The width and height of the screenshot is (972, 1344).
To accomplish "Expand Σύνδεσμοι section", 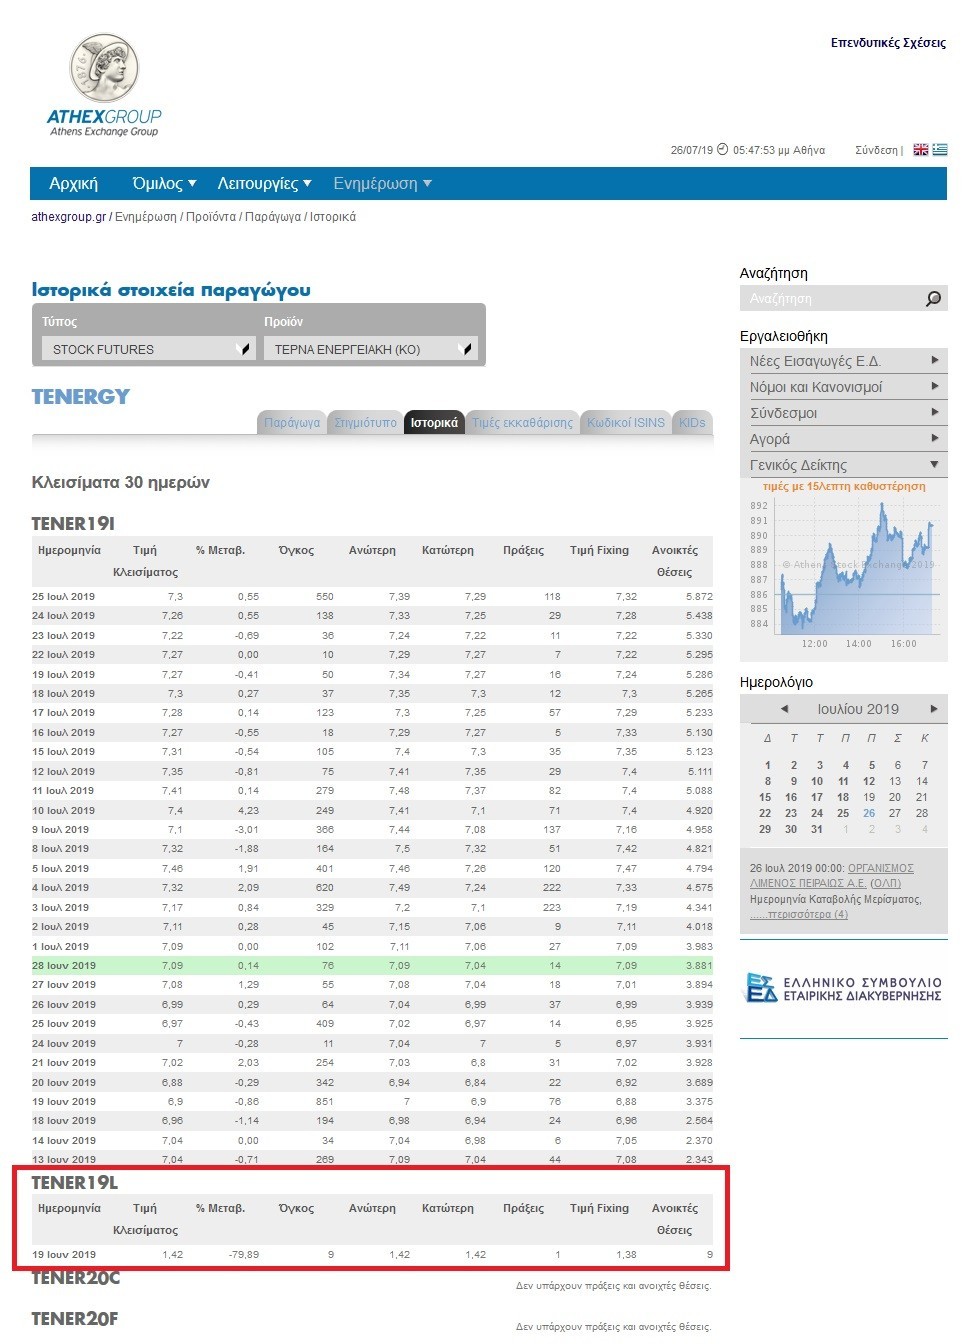I will pyautogui.click(x=844, y=413).
